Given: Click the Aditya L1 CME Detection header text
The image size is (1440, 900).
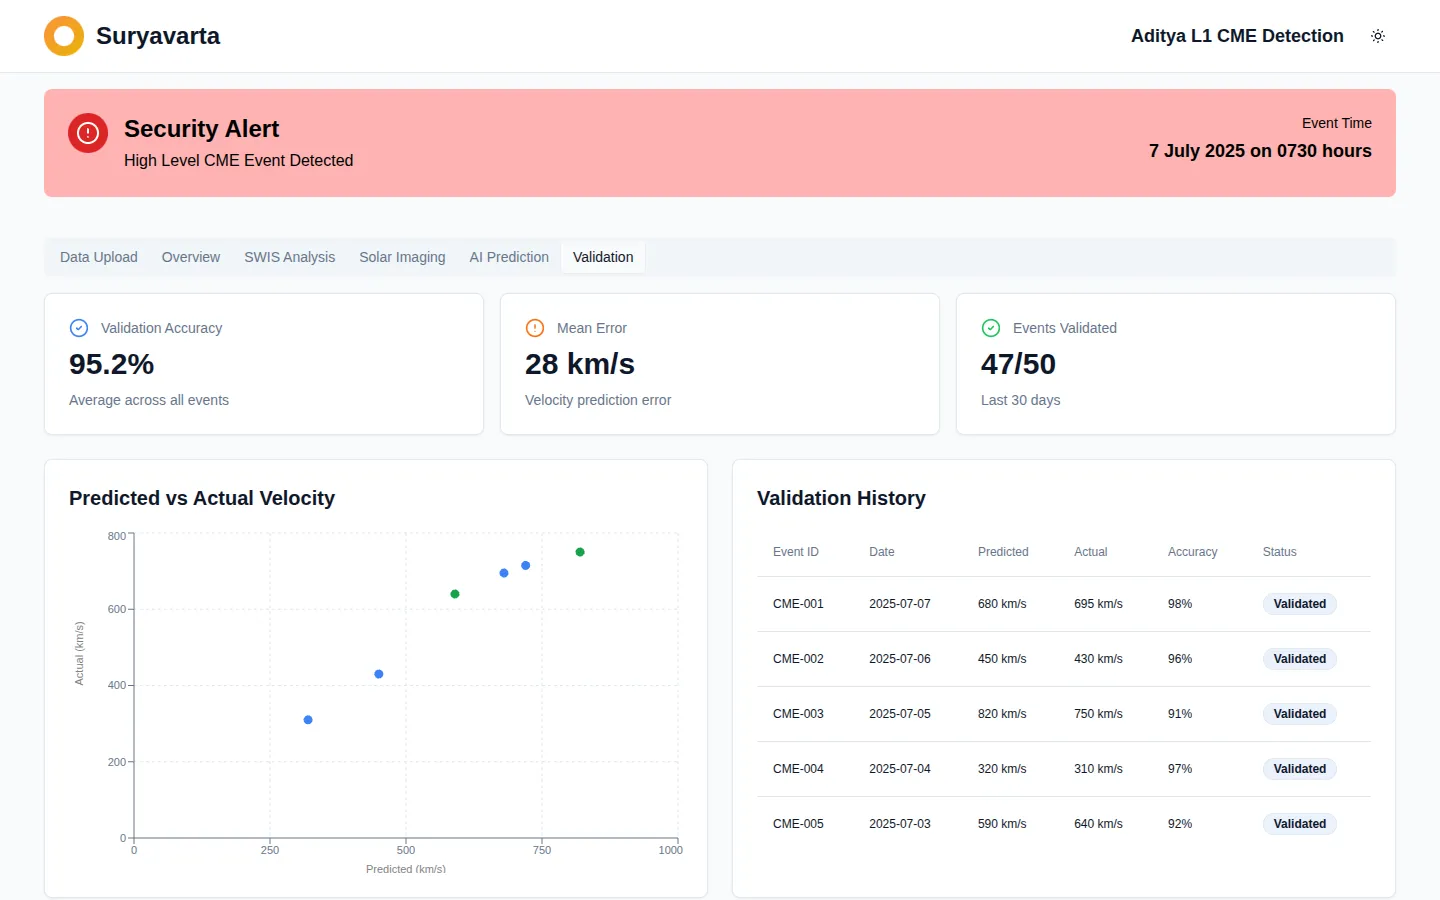Looking at the screenshot, I should (1237, 36).
